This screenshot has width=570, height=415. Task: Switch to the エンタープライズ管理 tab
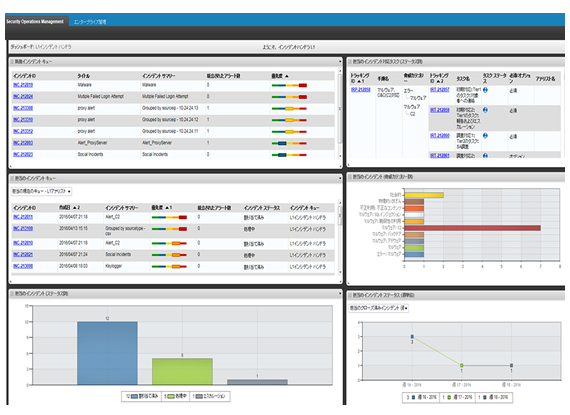pos(90,22)
